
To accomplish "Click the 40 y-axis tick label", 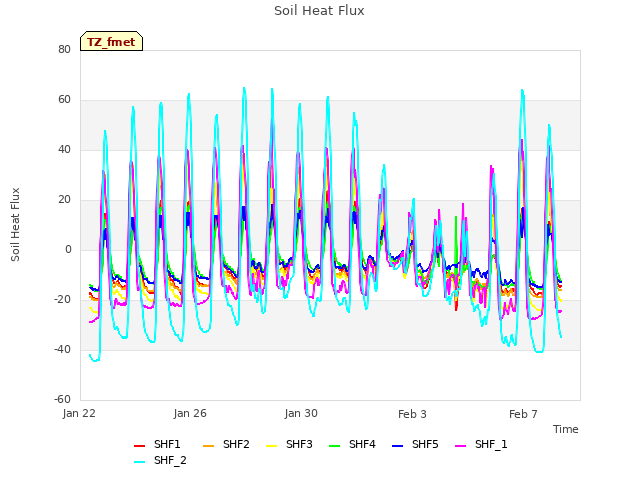I will (x=64, y=149).
